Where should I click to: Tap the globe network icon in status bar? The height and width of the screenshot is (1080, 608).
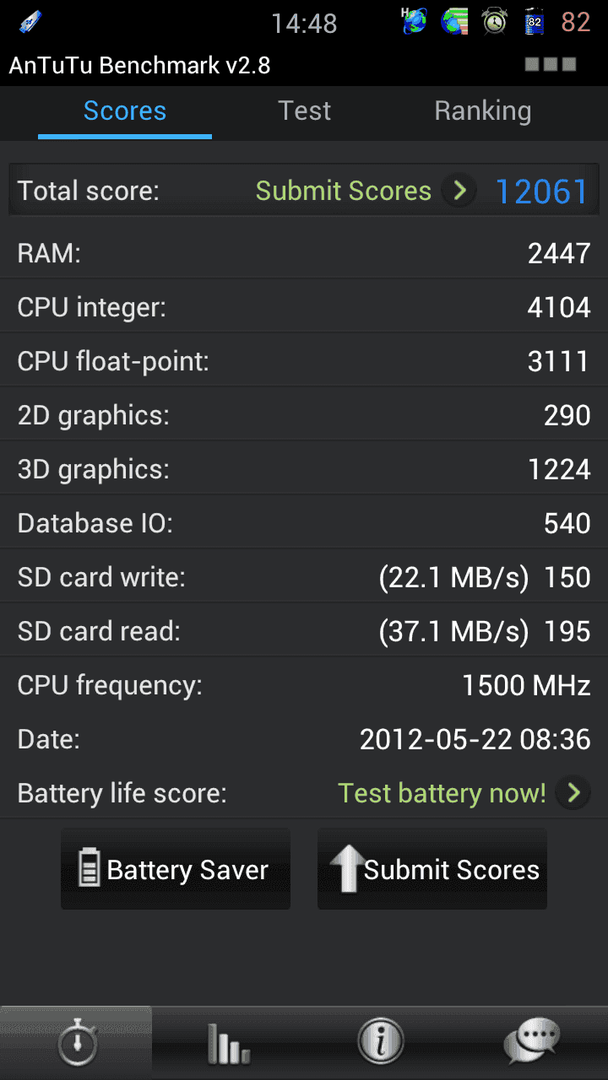[x=415, y=23]
